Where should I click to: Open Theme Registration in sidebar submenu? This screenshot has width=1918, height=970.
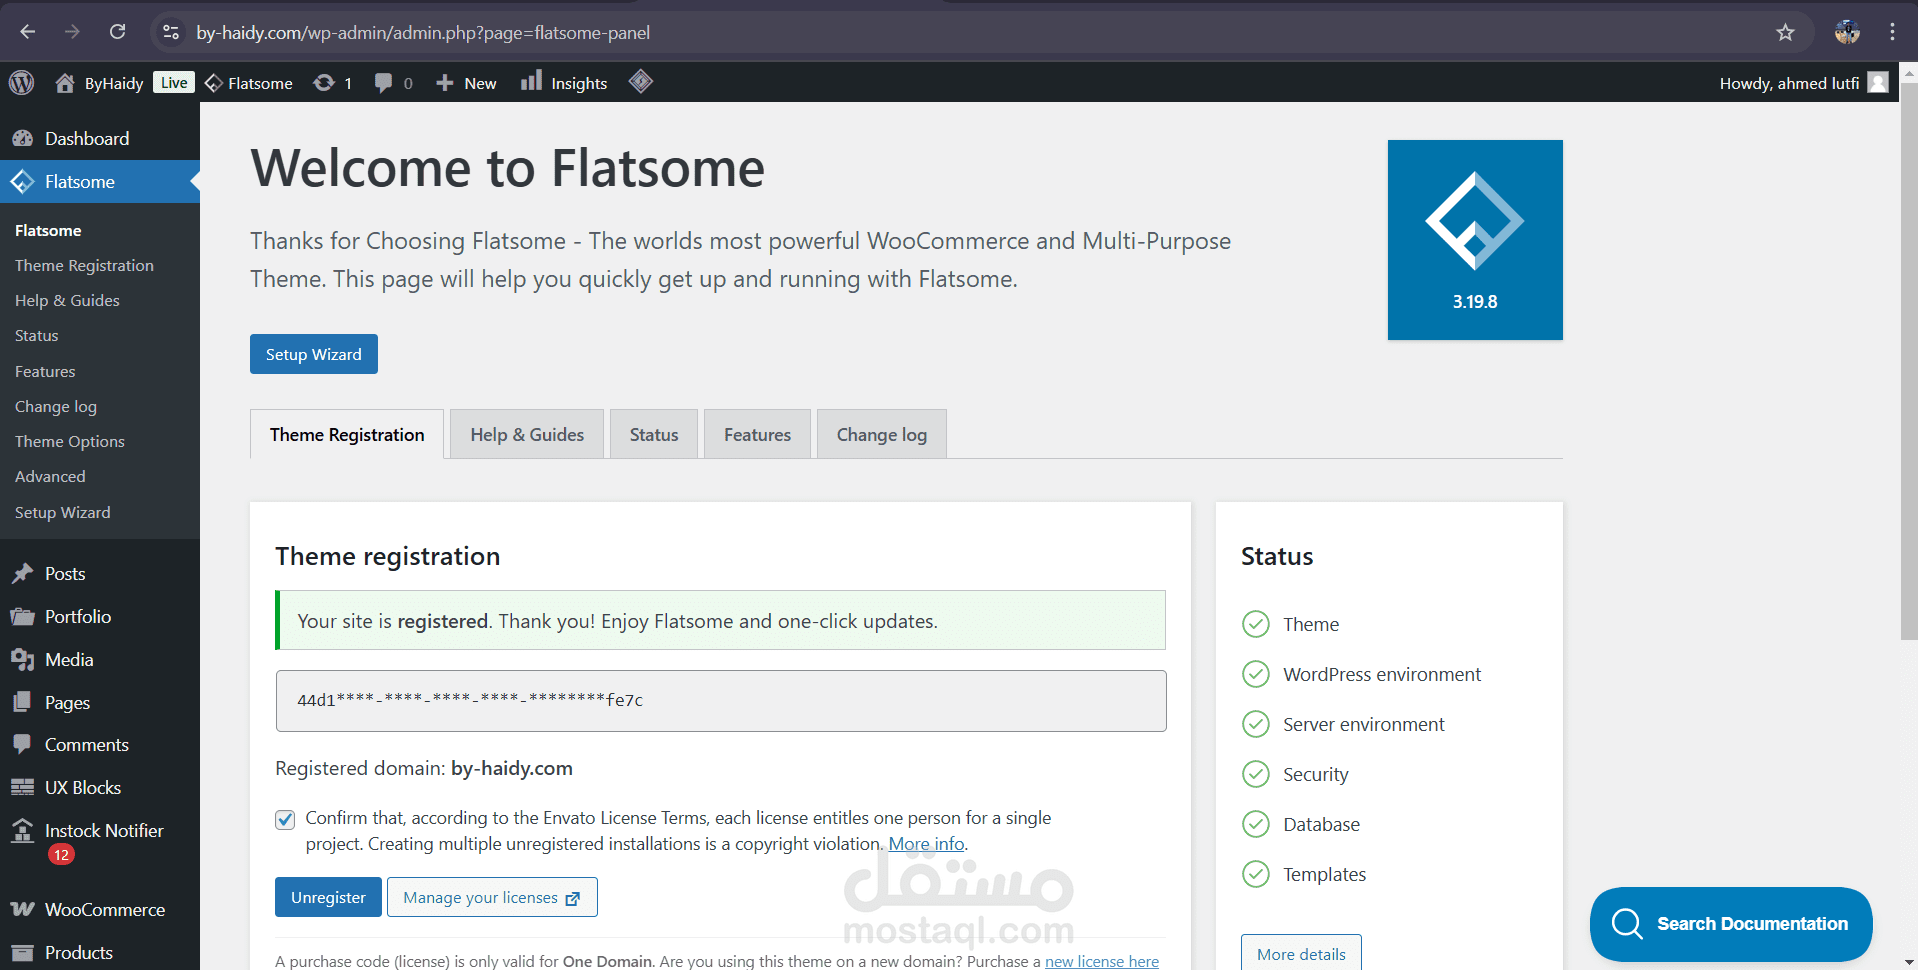(84, 265)
